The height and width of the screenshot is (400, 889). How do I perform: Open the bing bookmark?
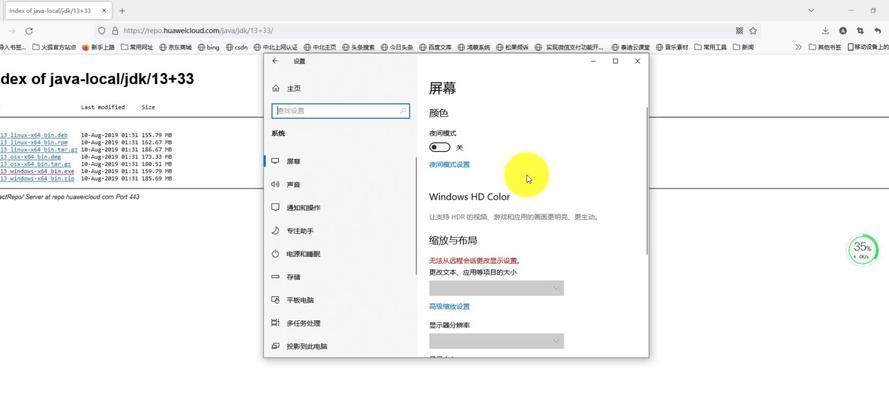coord(208,47)
